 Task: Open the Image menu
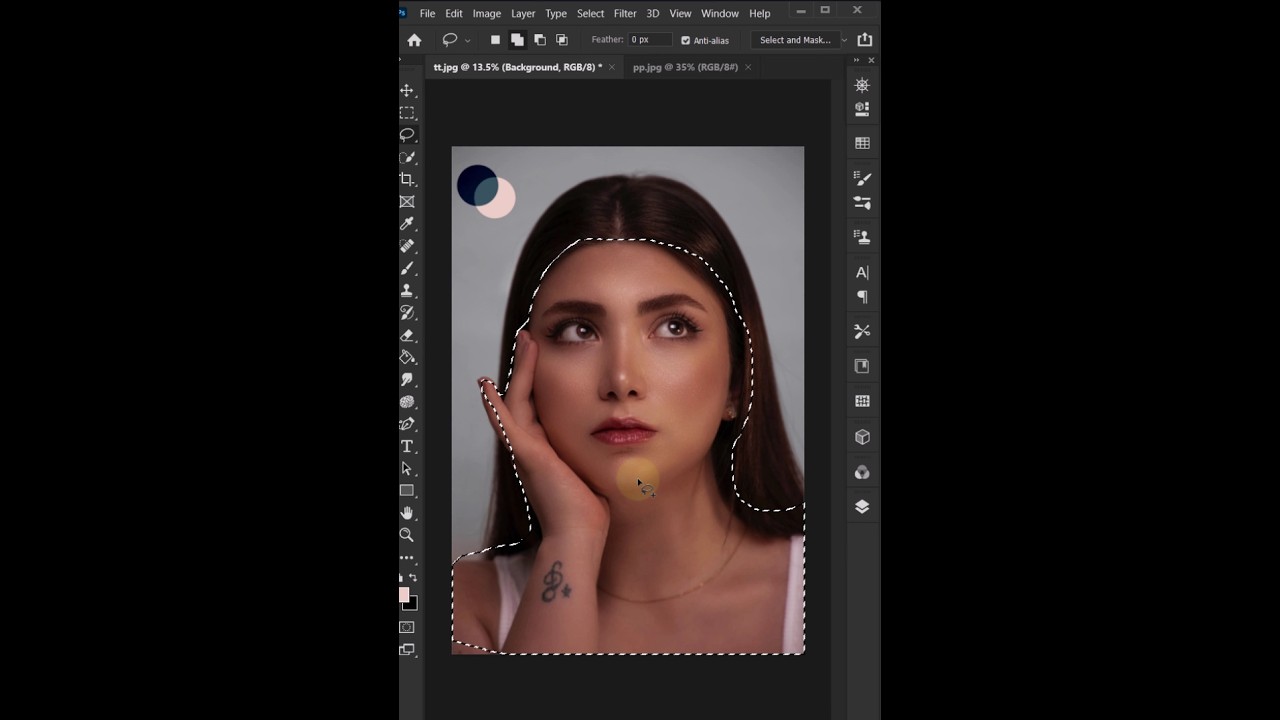(487, 13)
